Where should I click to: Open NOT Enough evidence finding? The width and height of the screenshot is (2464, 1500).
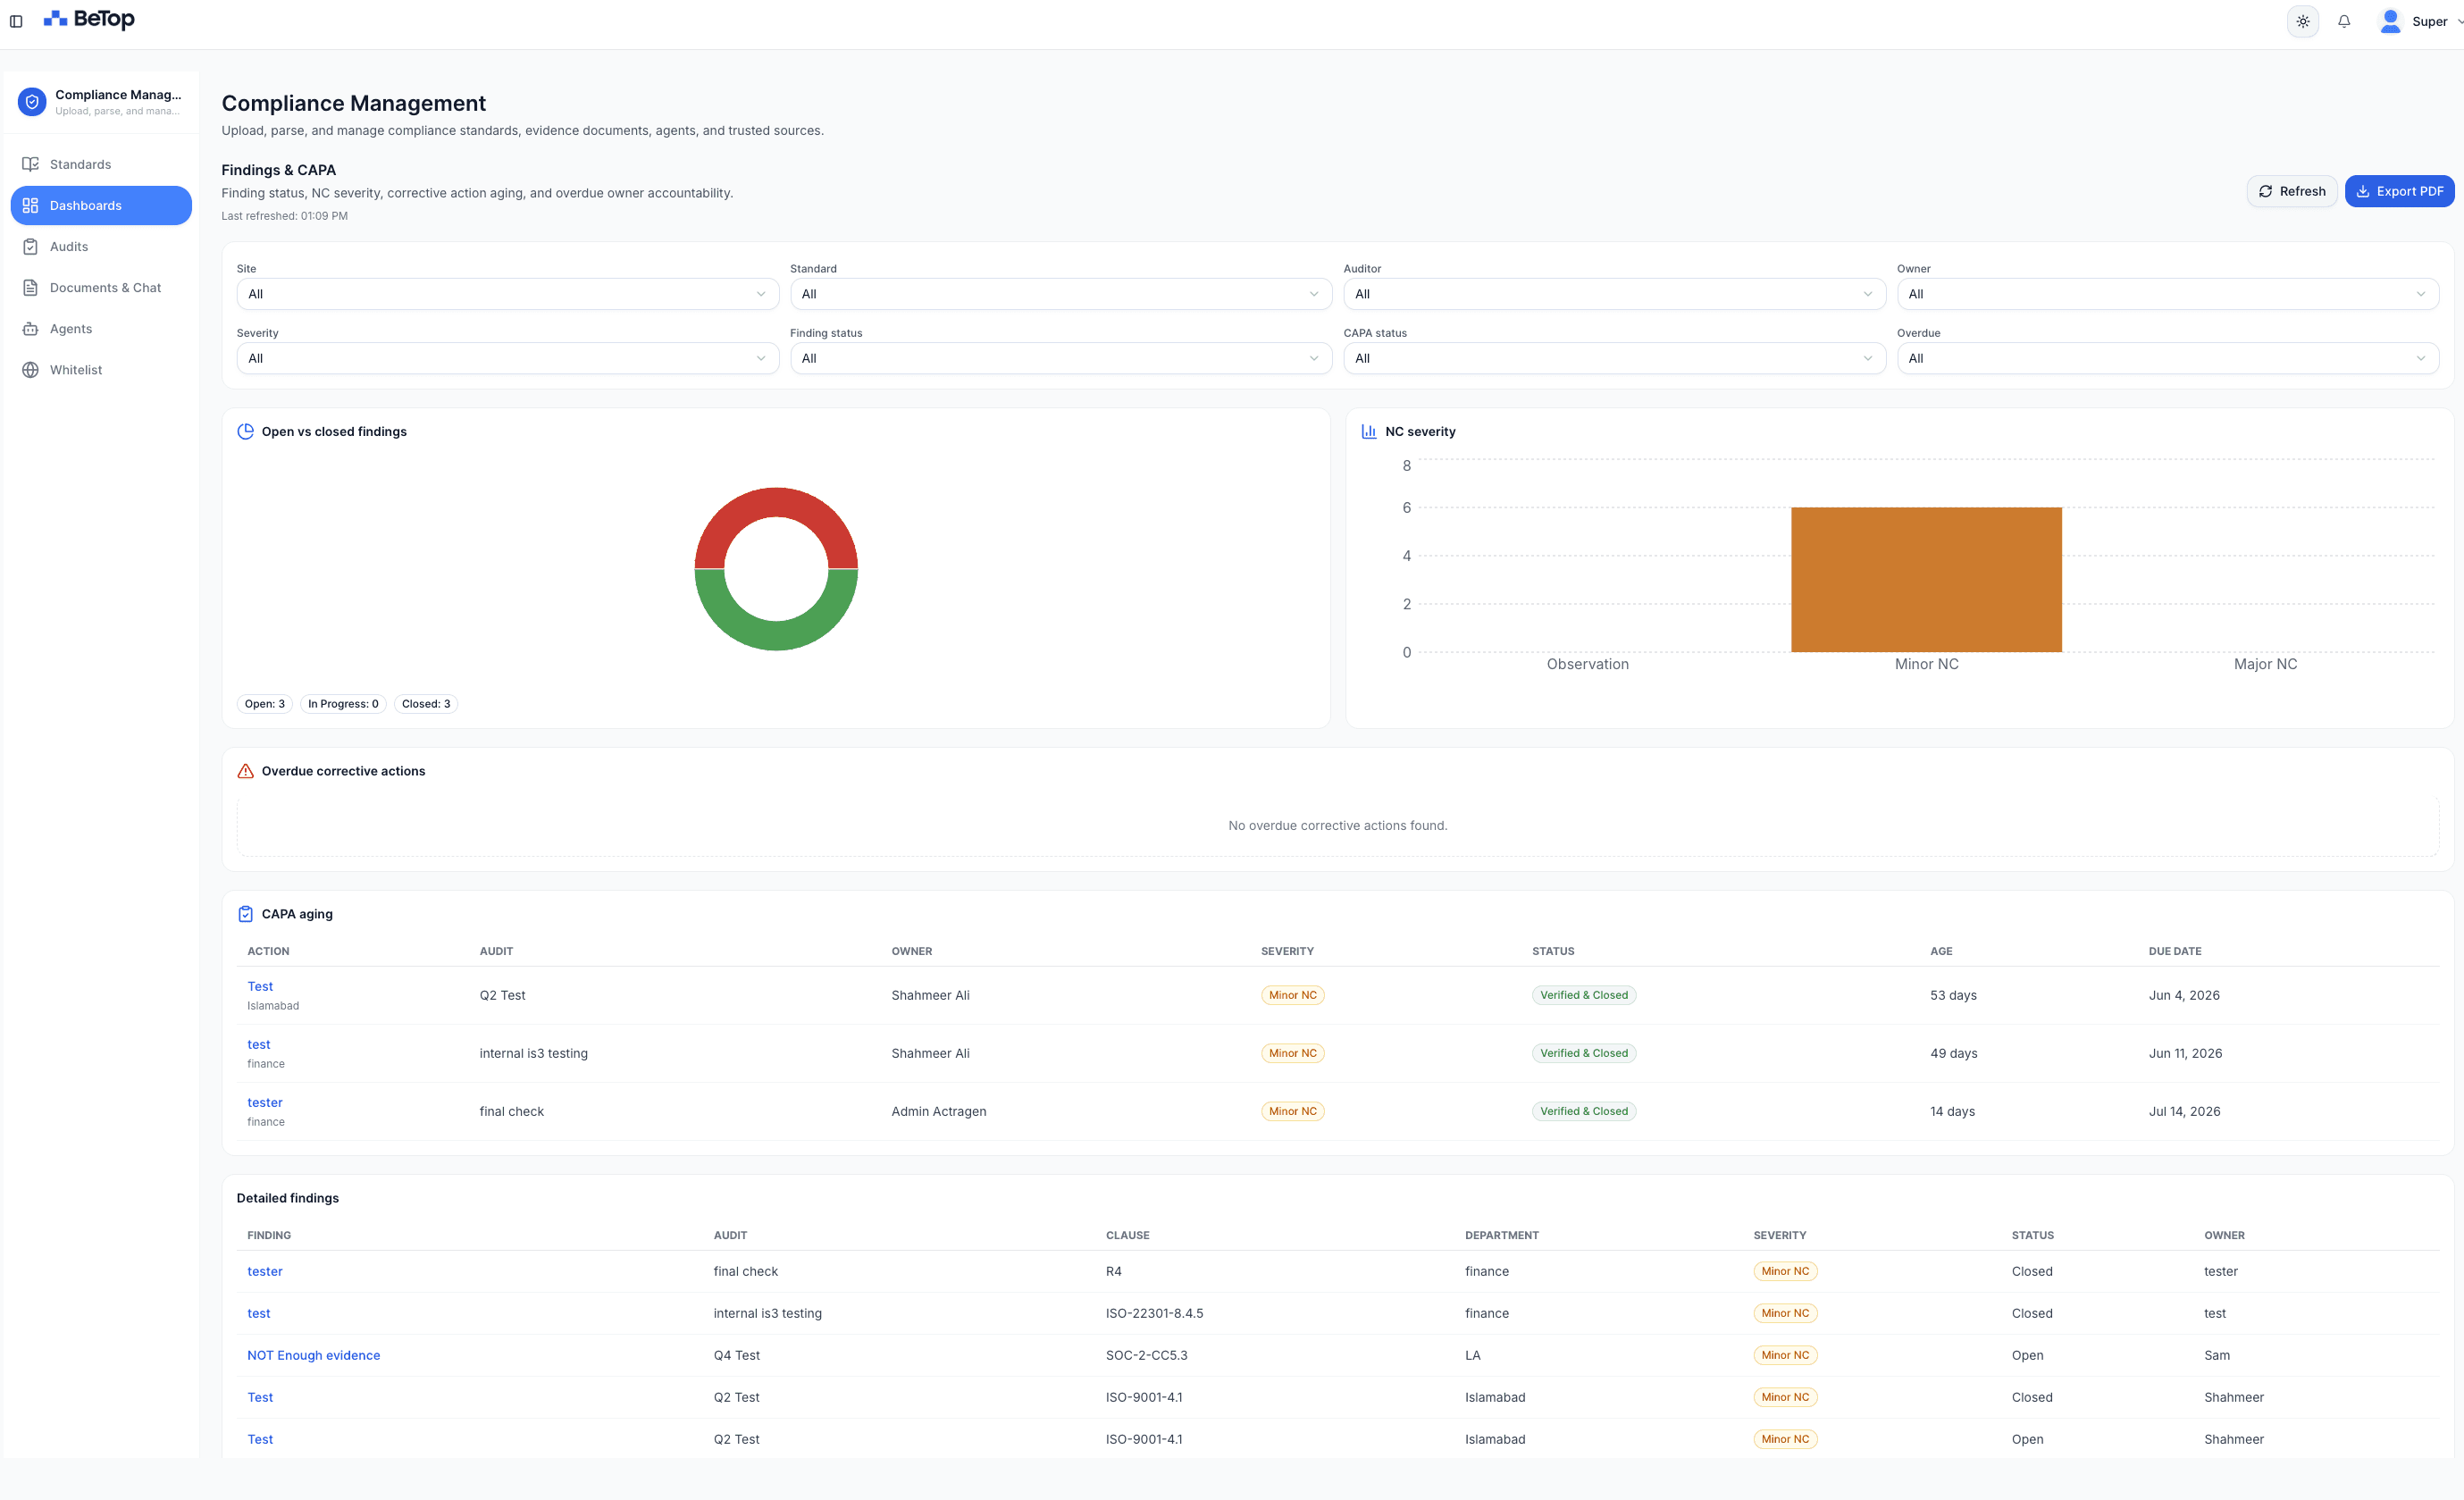(314, 1355)
